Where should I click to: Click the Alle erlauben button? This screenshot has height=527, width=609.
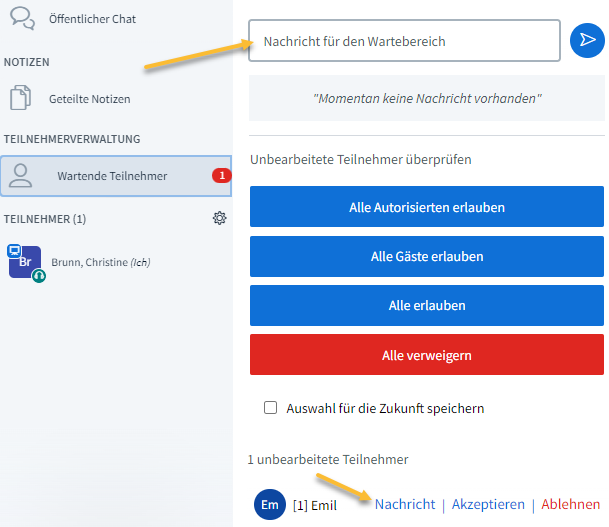coord(427,305)
